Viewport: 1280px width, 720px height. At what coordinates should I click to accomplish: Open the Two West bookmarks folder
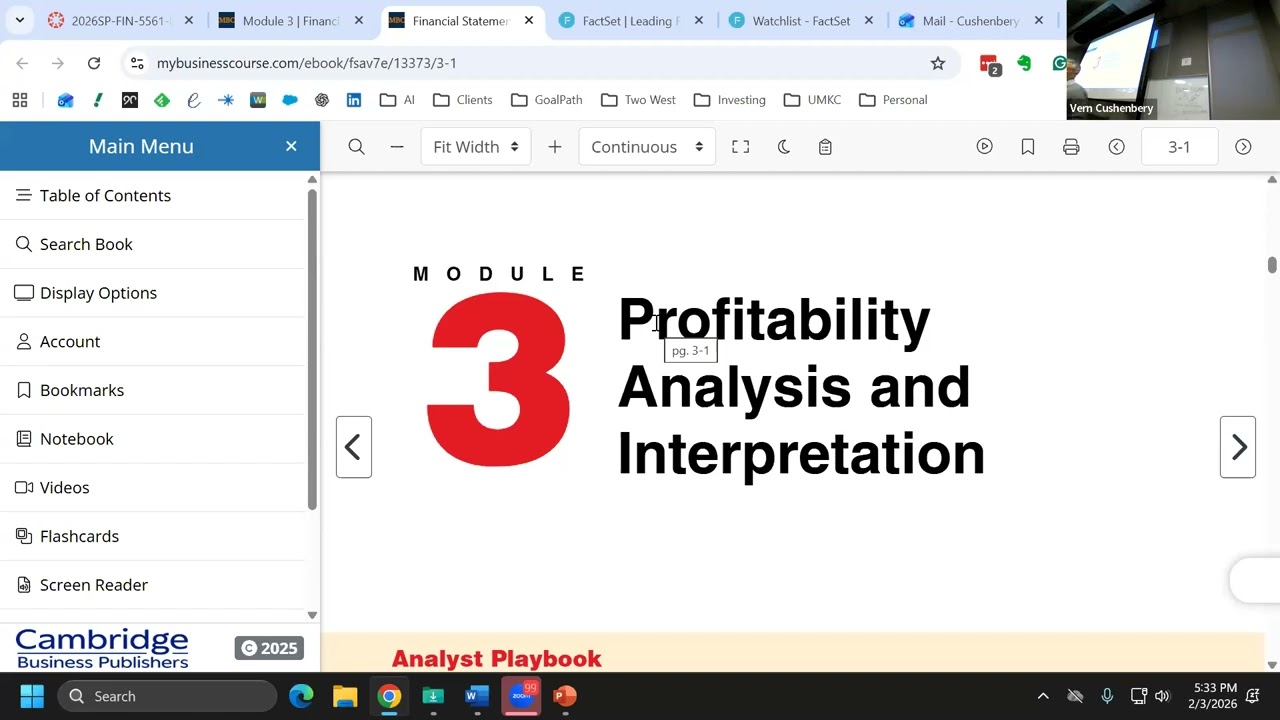point(639,100)
